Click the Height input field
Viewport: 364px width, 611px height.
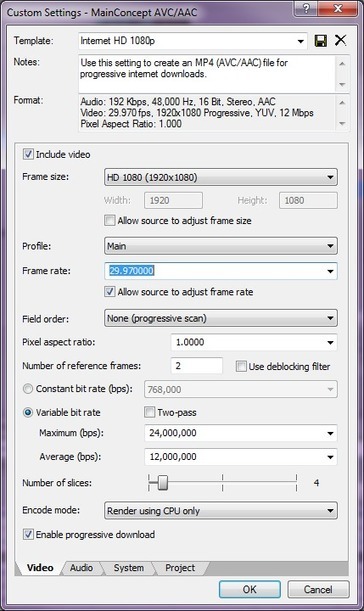(308, 200)
